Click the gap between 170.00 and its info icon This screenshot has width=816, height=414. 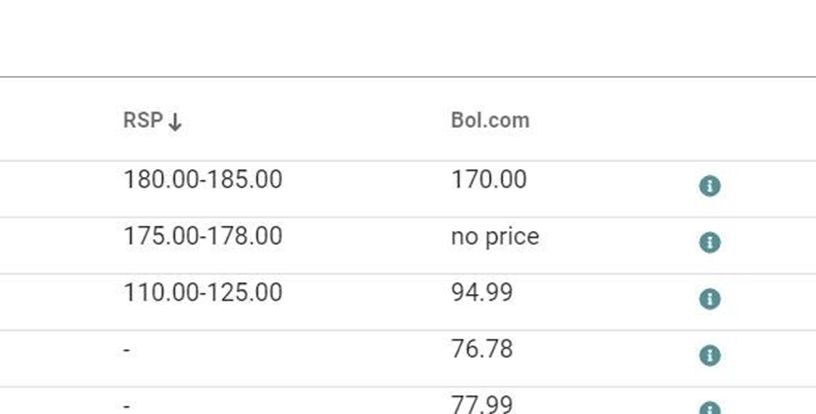coord(610,185)
